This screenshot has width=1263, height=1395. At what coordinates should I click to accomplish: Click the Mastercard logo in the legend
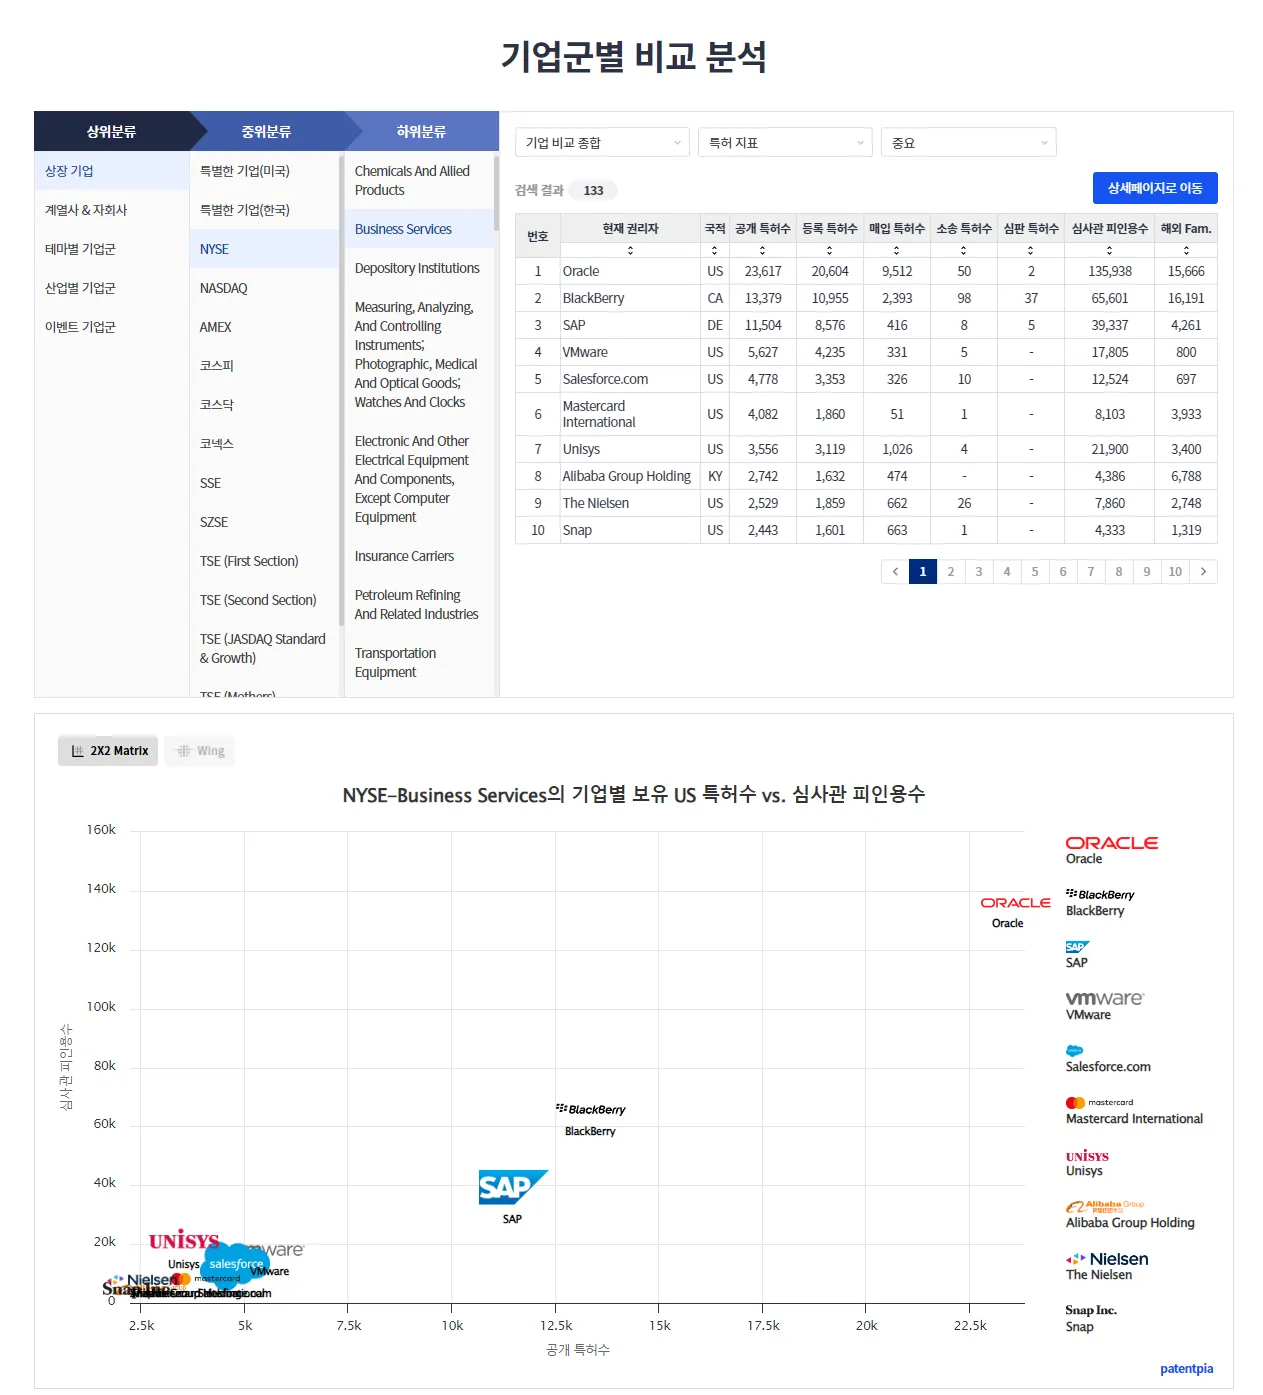coord(1099,1102)
